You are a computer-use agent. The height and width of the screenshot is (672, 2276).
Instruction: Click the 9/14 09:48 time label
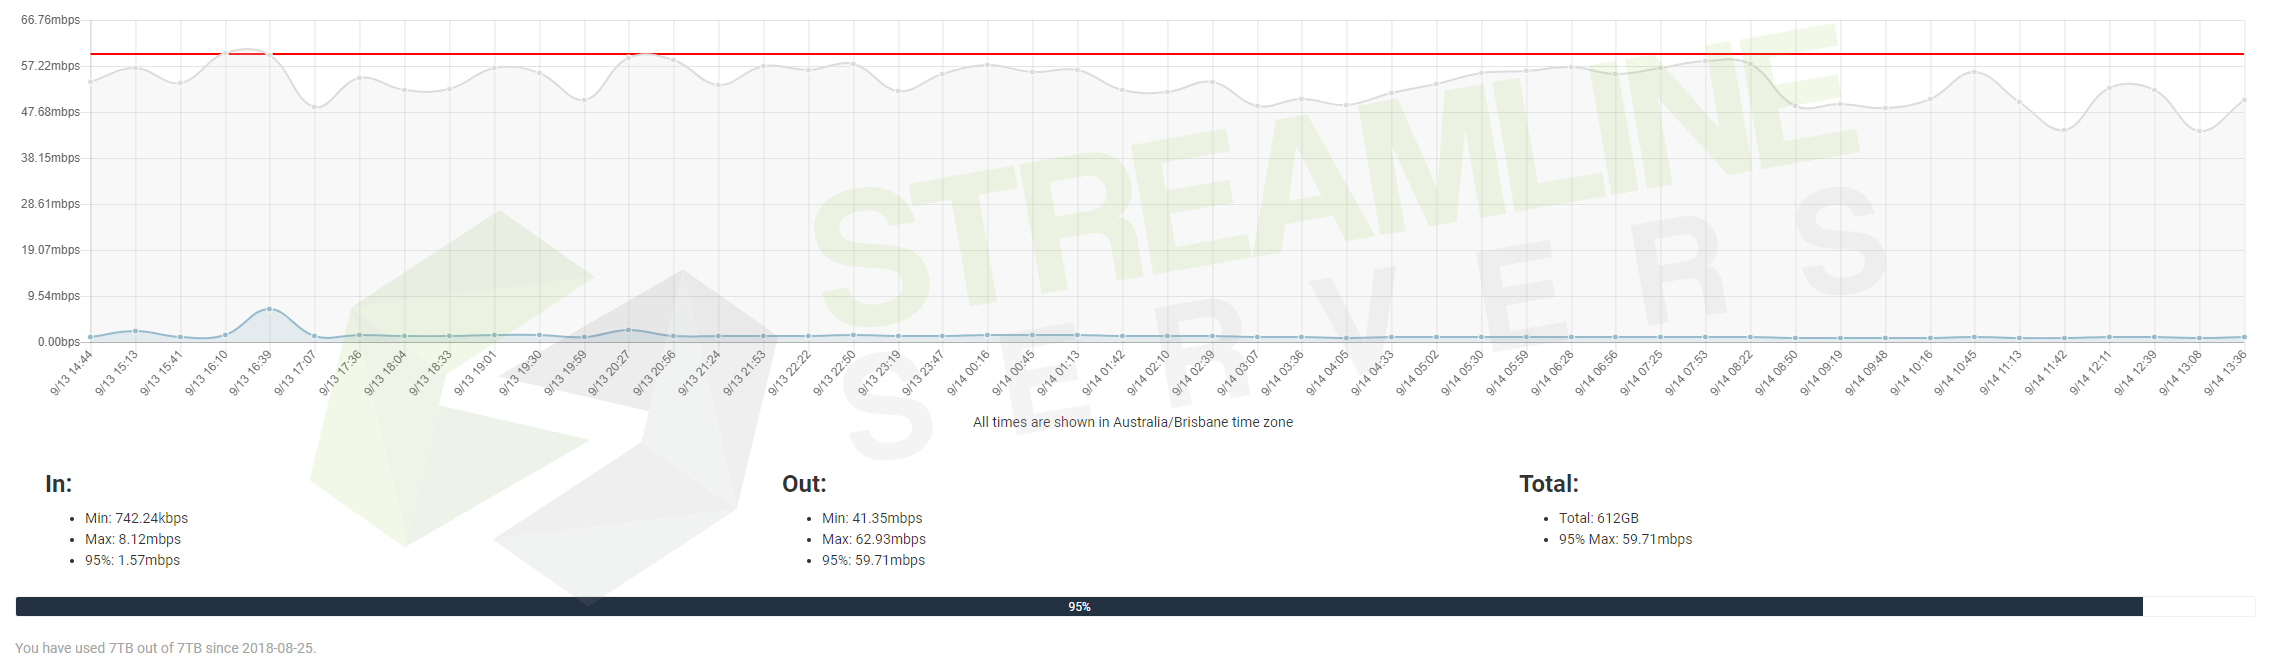click(1866, 373)
